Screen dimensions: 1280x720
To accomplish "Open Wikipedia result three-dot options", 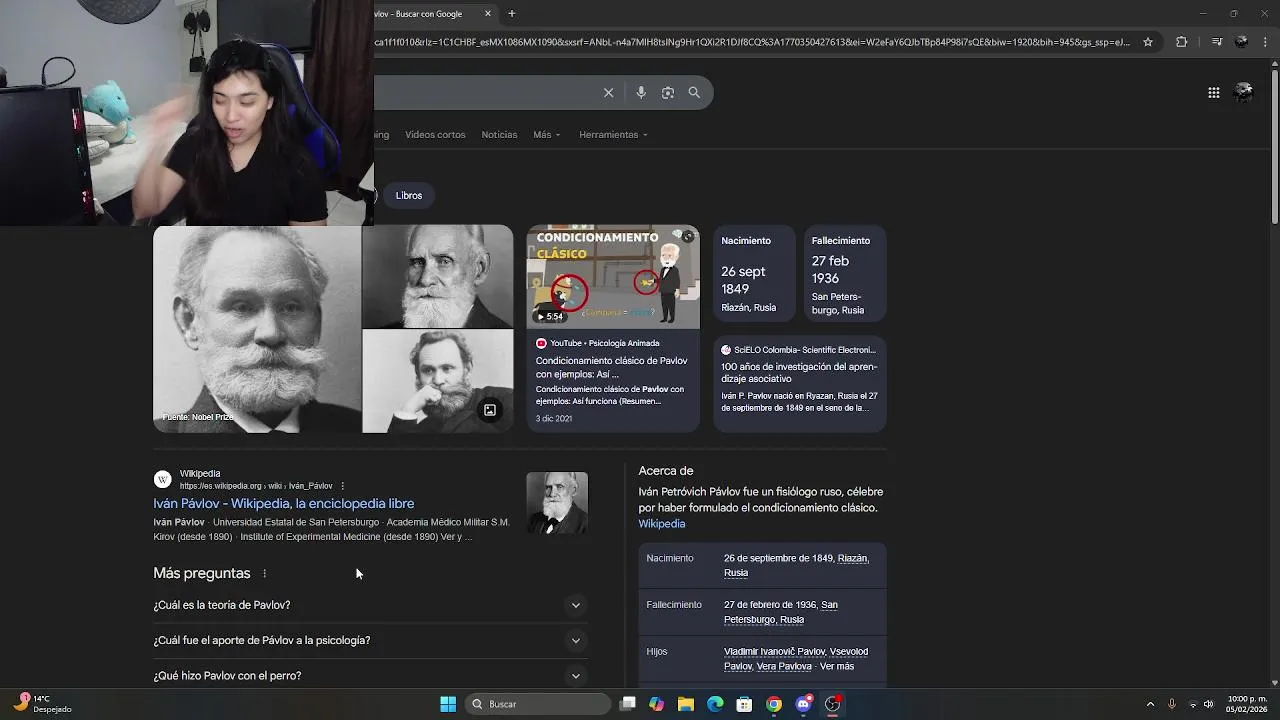I will pyautogui.click(x=342, y=486).
